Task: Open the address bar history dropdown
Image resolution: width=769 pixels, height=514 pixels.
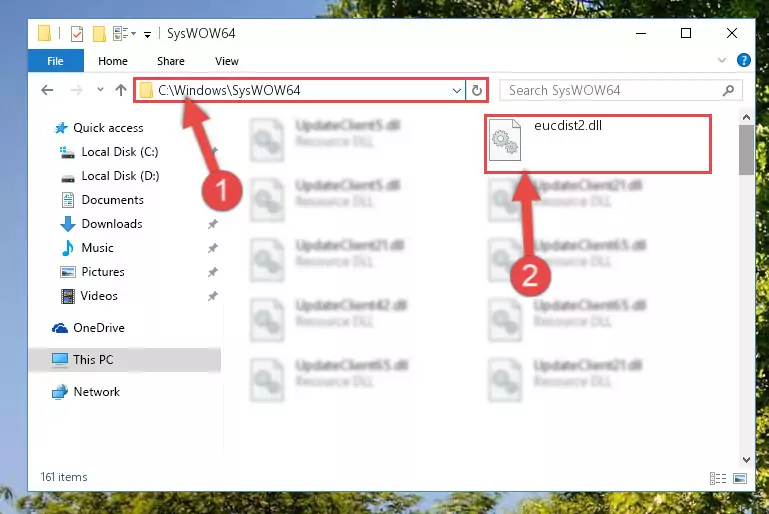Action: pyautogui.click(x=457, y=91)
